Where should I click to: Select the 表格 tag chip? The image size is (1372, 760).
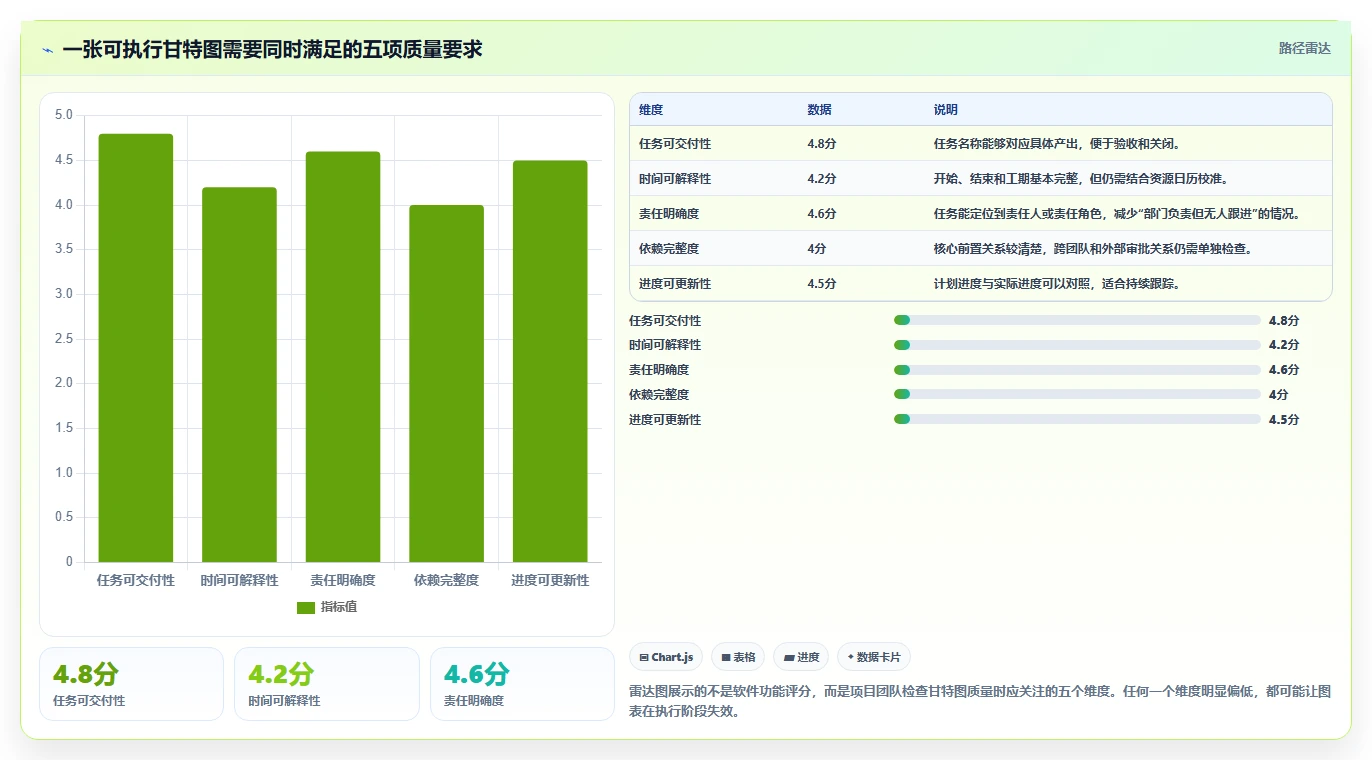(x=738, y=657)
